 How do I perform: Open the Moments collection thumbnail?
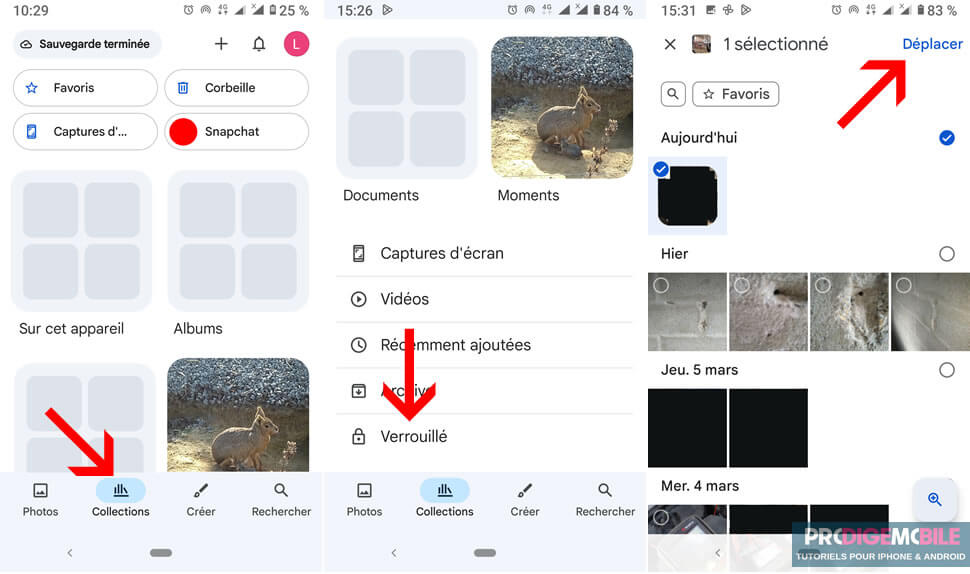pos(562,108)
